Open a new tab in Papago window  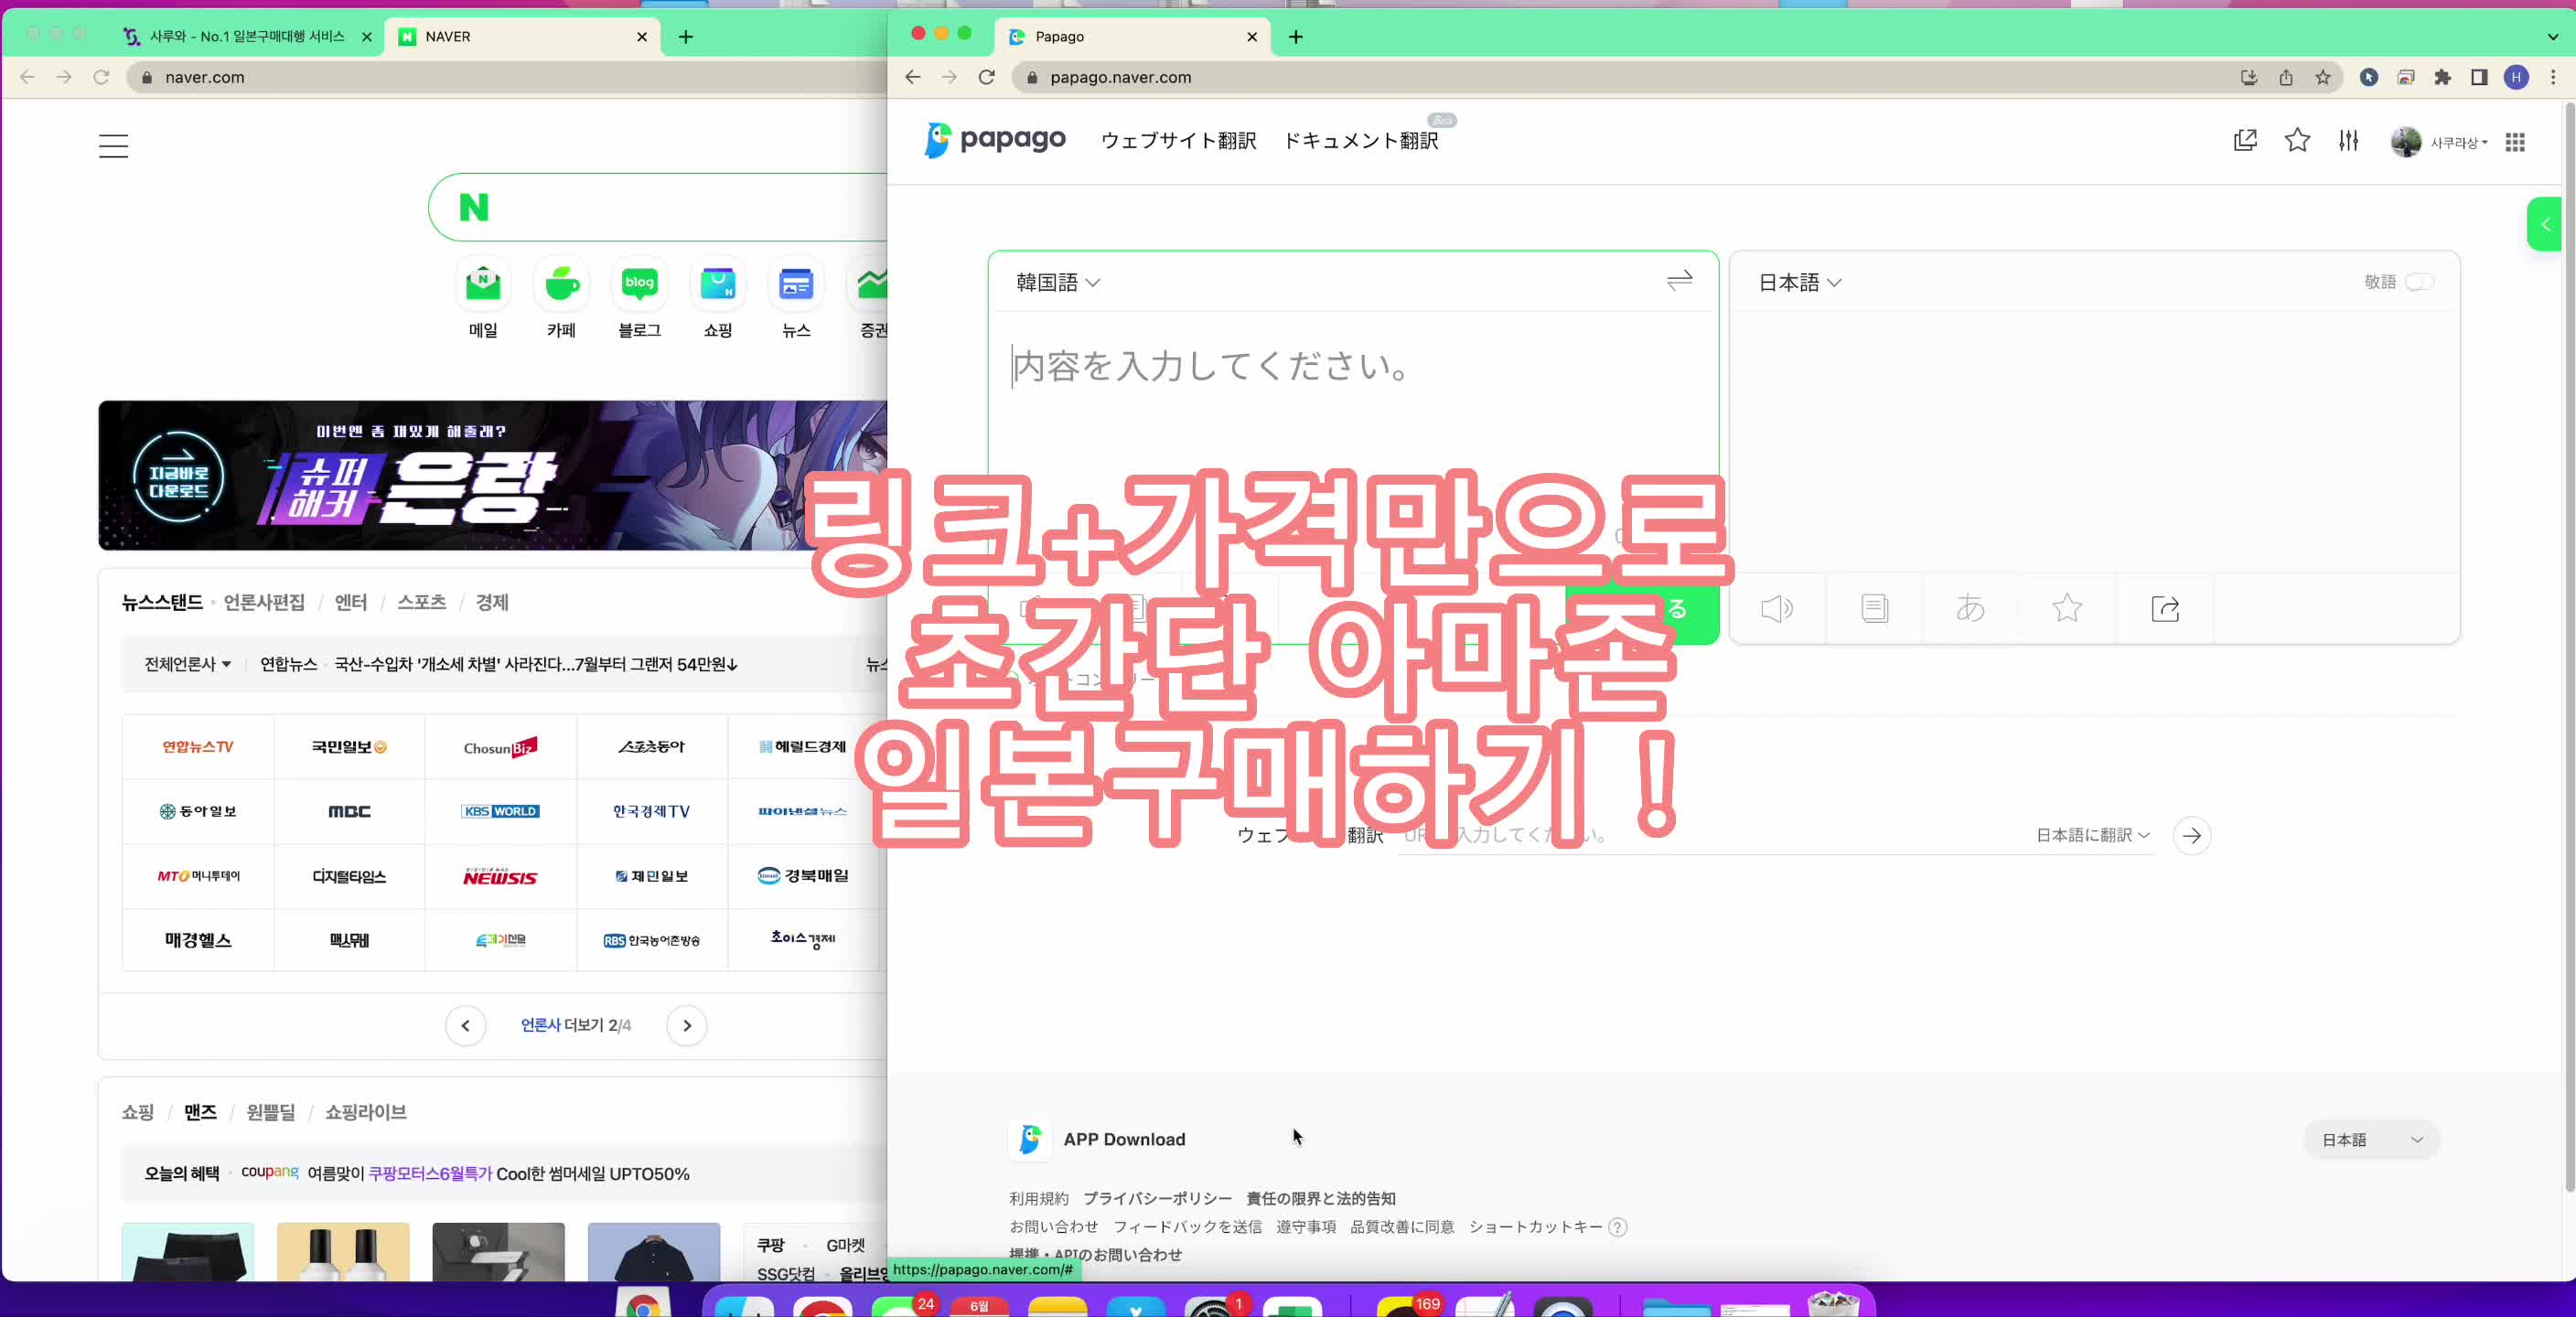coord(1295,37)
